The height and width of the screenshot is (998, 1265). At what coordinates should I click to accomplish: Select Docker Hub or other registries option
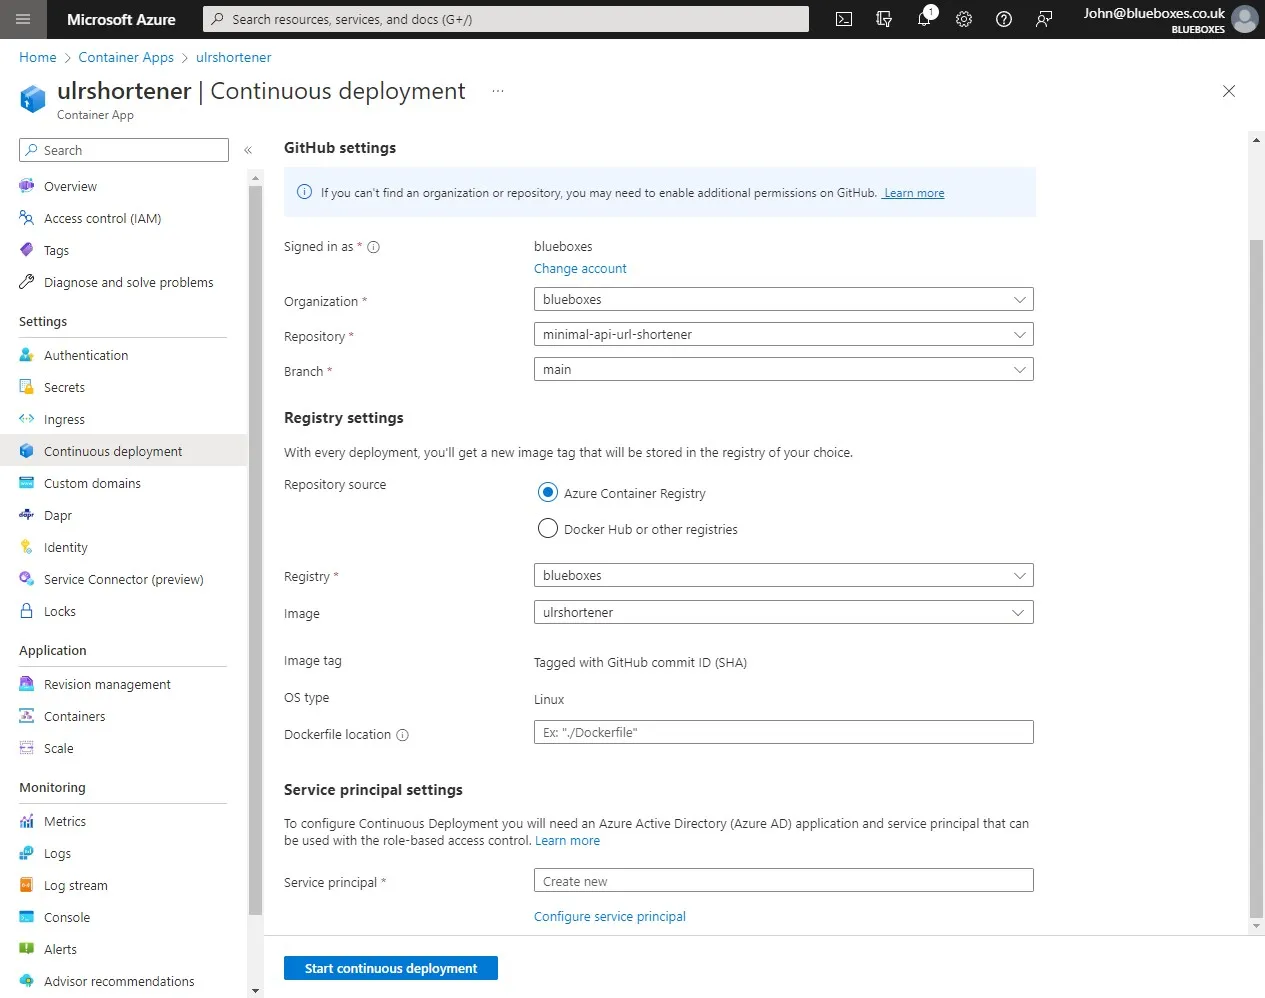548,528
